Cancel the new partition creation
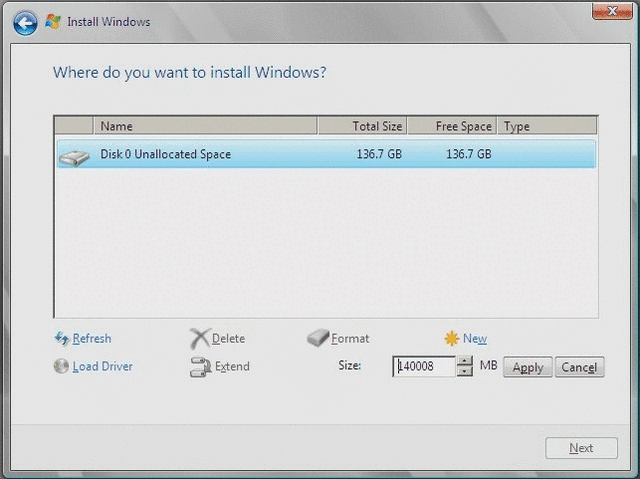Screen dimensions: 640x479 580,367
